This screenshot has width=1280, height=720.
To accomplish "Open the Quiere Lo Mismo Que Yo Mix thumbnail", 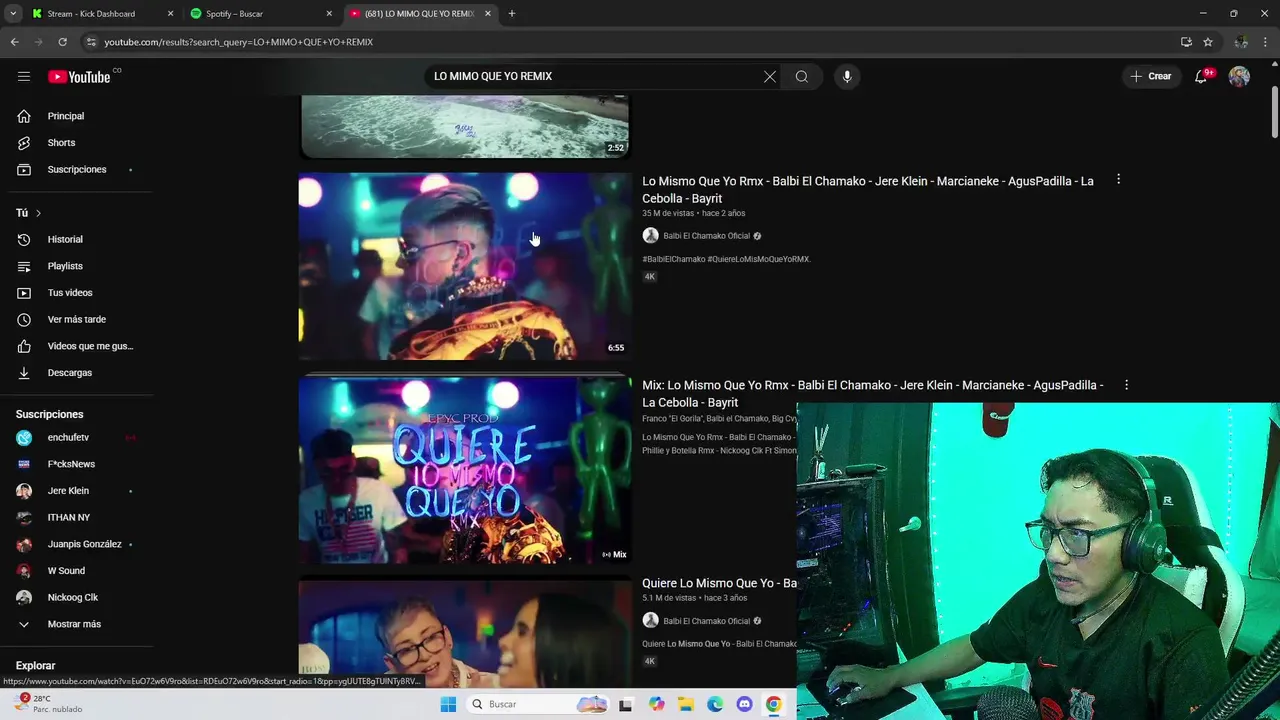I will click(465, 470).
